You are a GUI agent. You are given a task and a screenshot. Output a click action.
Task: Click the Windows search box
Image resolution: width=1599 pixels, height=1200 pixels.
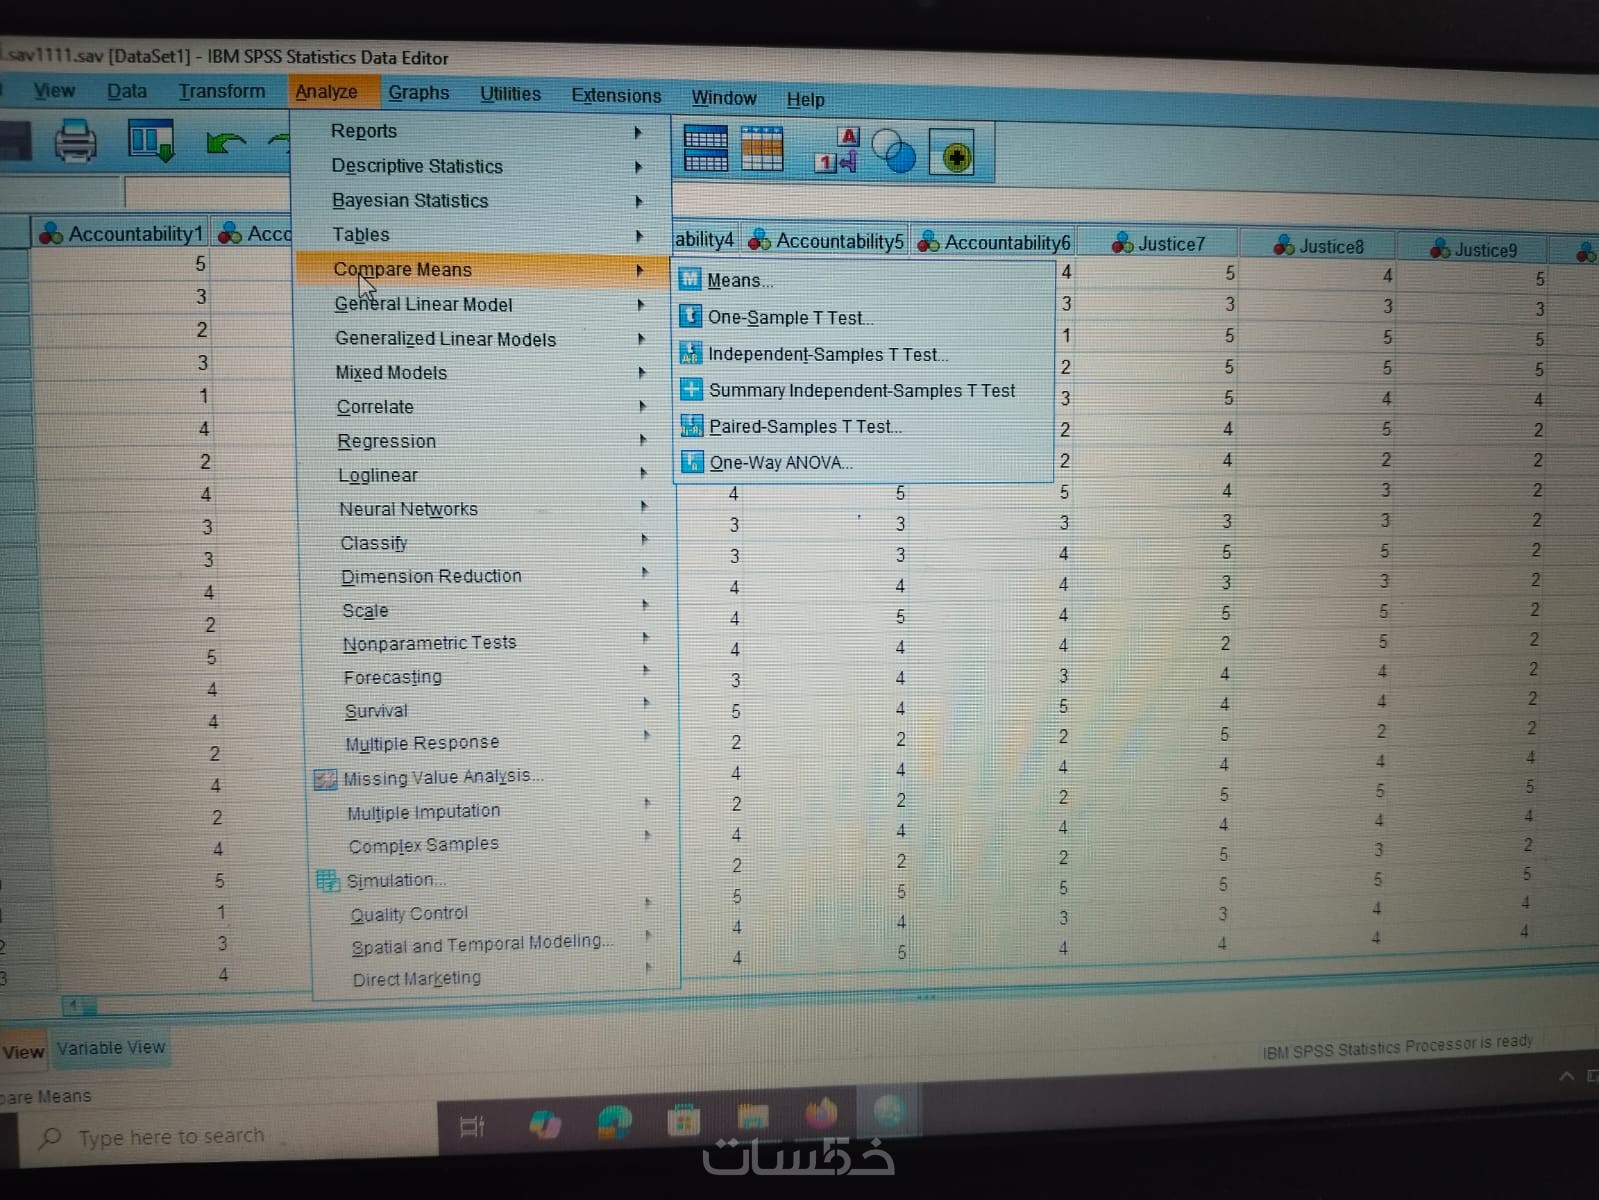[x=228, y=1137]
